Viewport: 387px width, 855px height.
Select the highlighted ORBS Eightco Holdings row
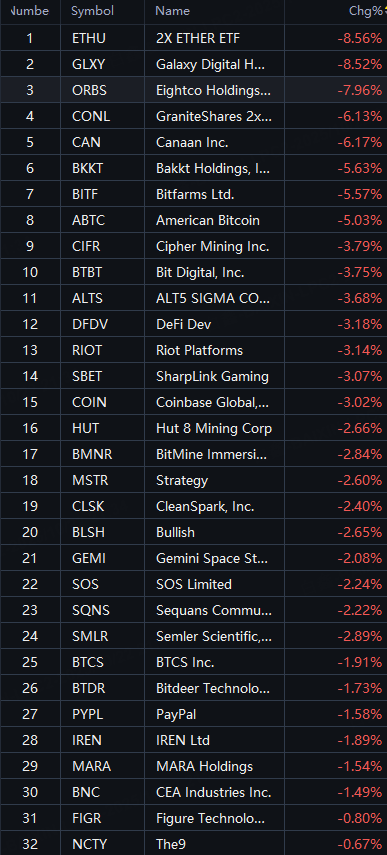[x=194, y=90]
